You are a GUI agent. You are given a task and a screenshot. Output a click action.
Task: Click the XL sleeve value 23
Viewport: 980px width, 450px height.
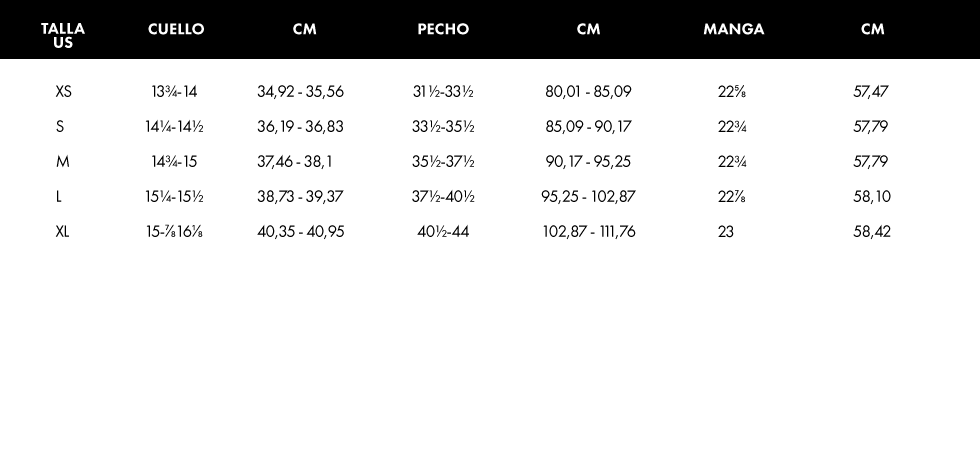tap(726, 232)
